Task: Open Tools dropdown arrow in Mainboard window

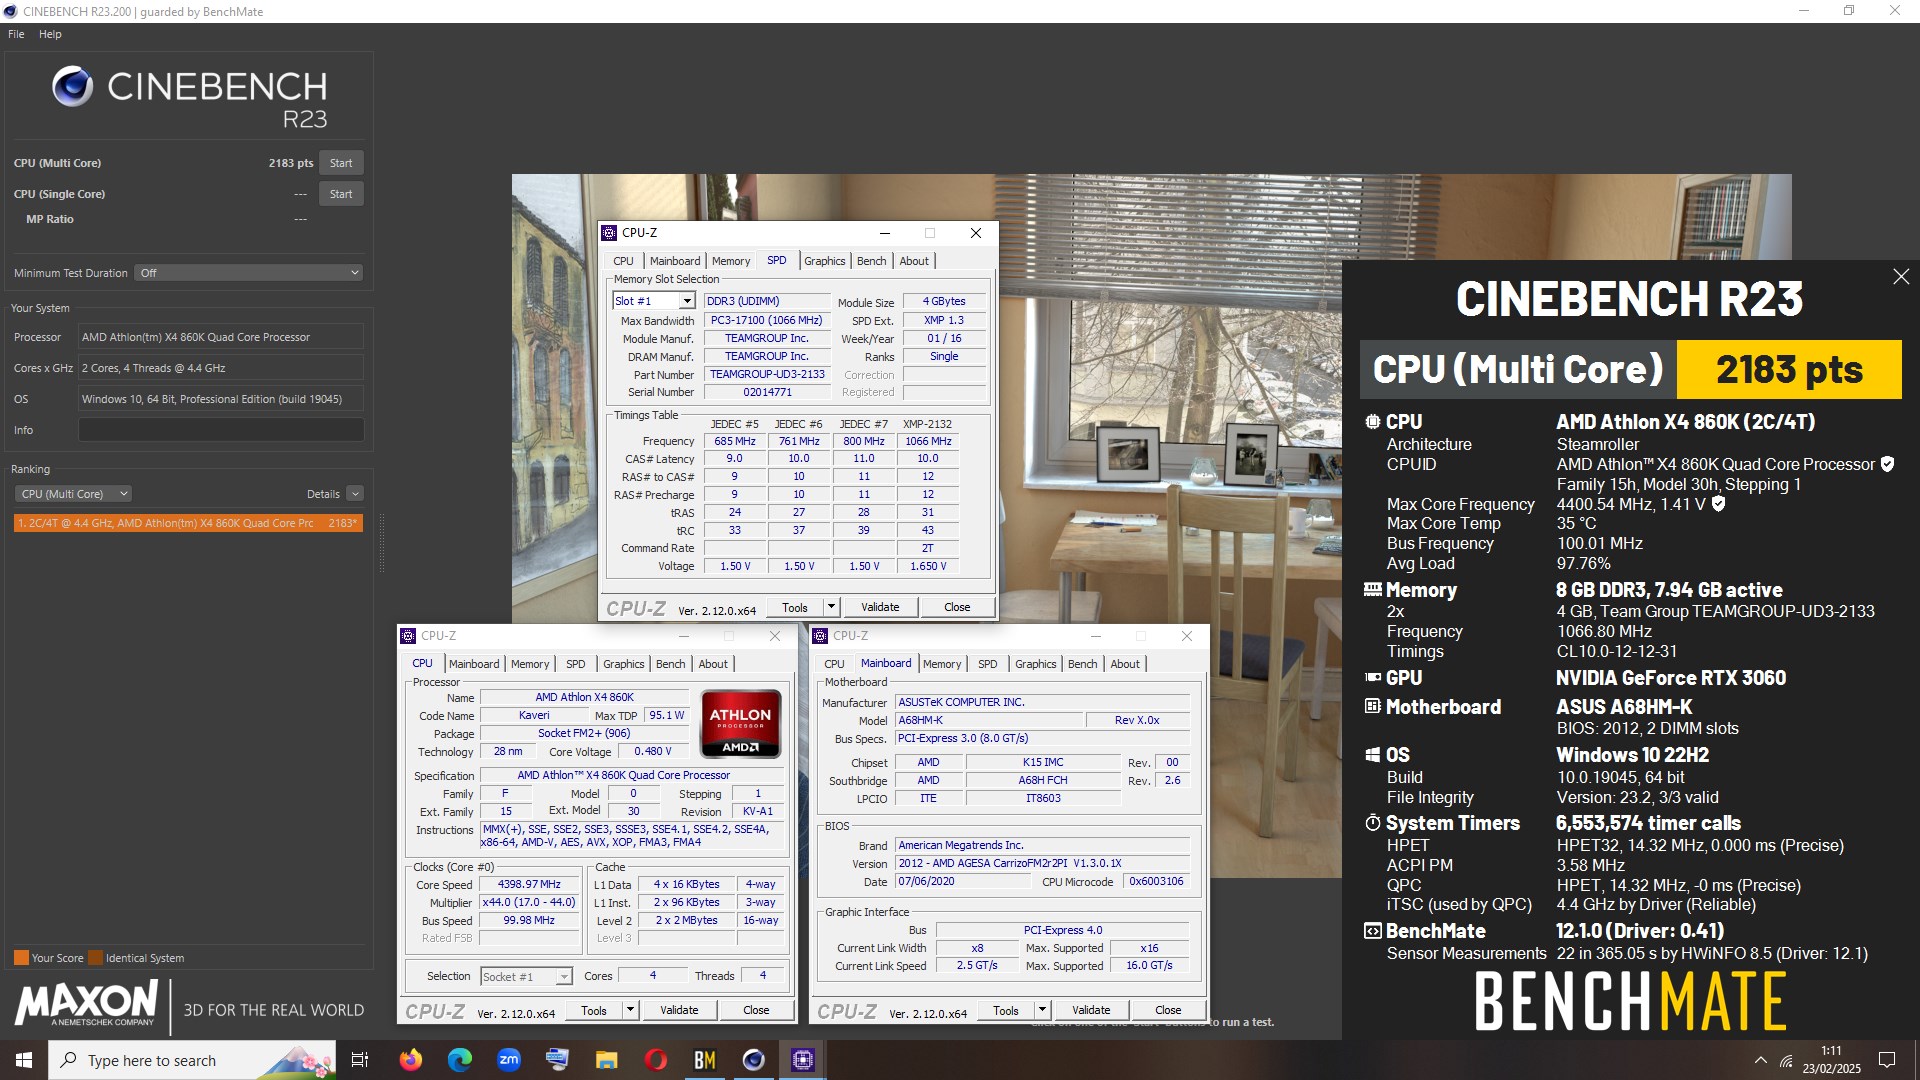Action: (x=1042, y=1010)
